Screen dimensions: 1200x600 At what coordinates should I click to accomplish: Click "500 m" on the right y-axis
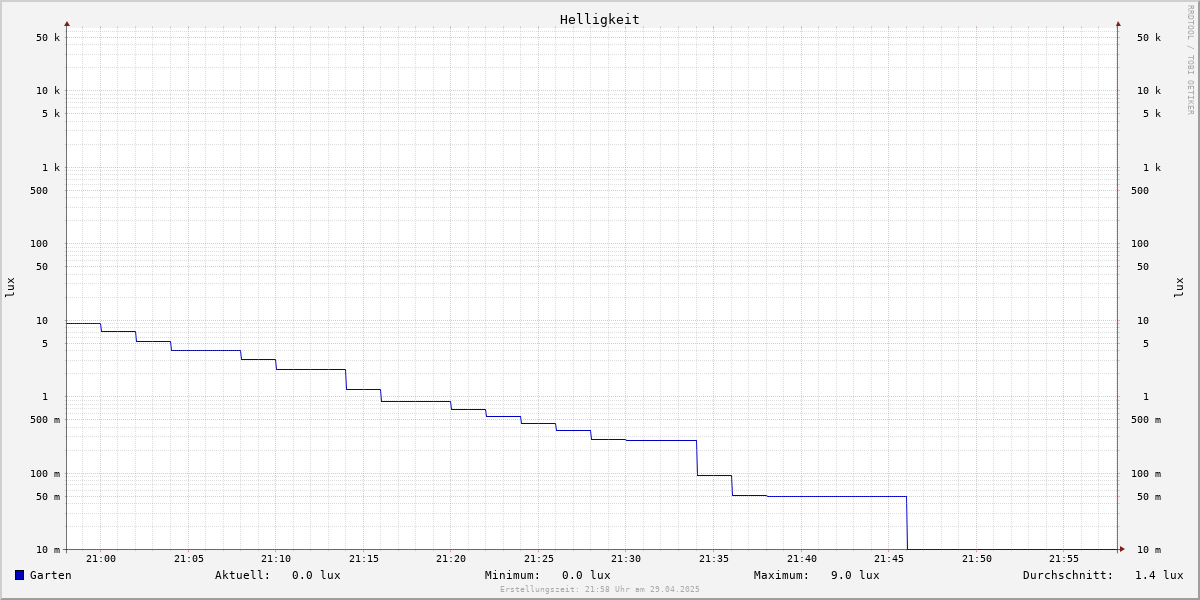(x=1146, y=420)
